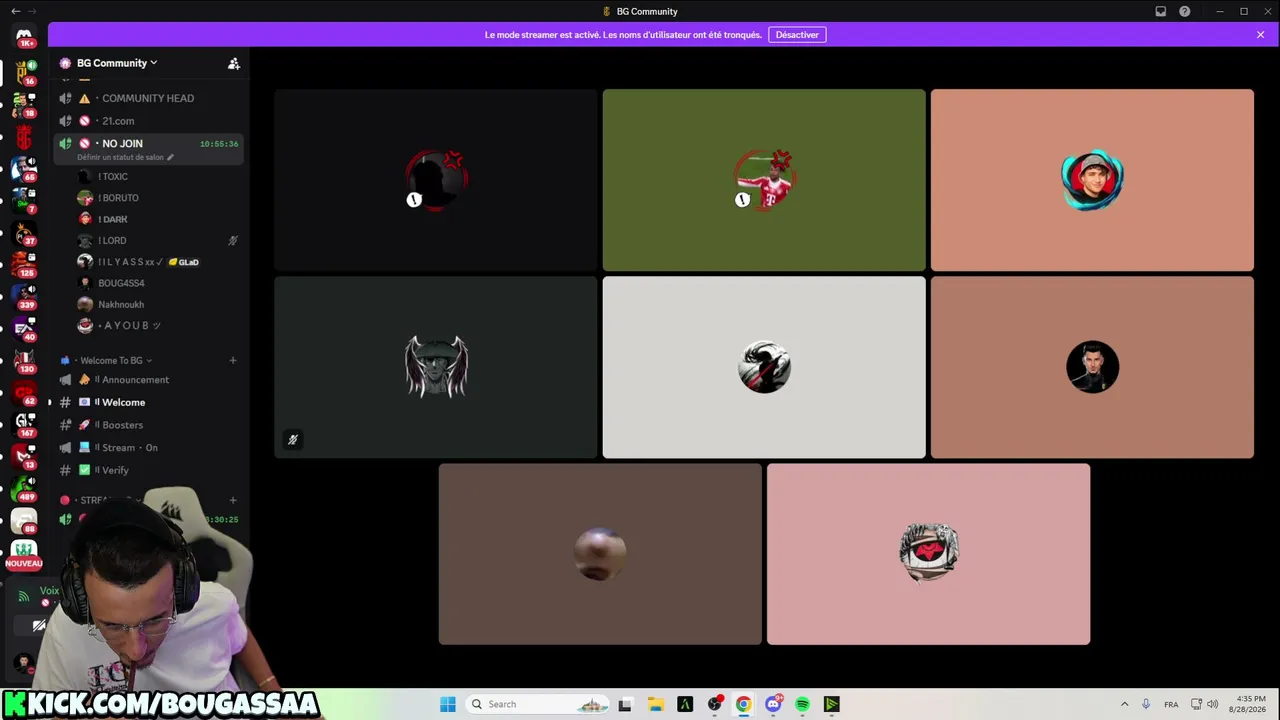The height and width of the screenshot is (720, 1280).
Task: Select the pink tile with masked avatar
Action: pyautogui.click(x=928, y=554)
